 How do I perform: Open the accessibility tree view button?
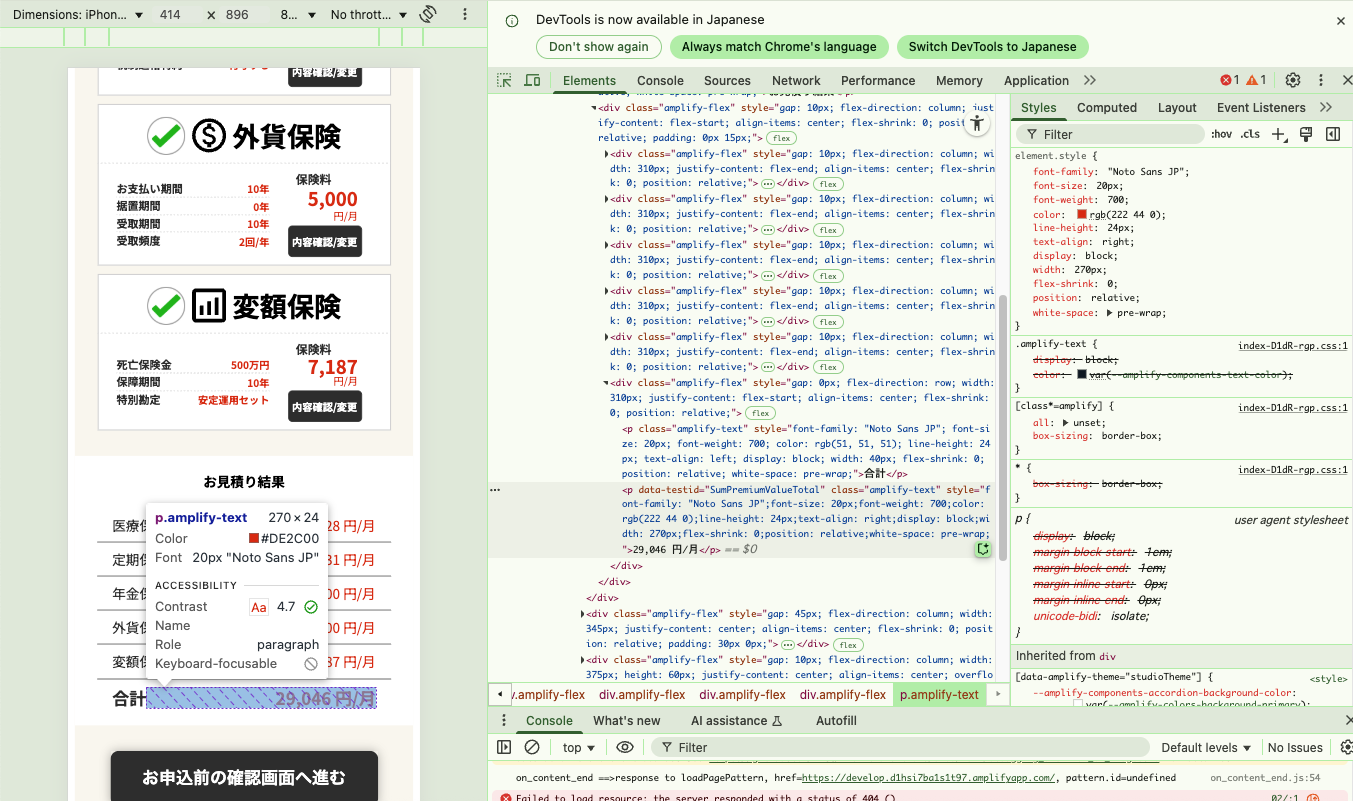(x=977, y=124)
